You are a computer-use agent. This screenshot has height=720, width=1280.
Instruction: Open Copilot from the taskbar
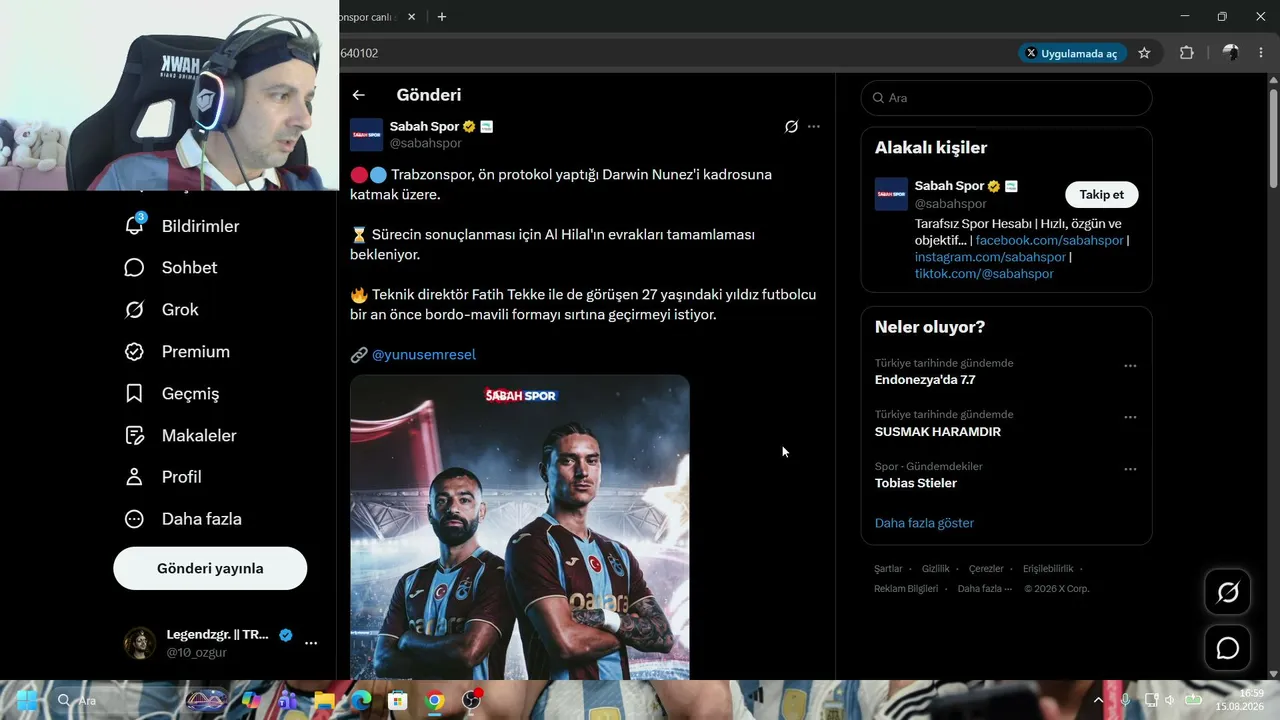(251, 700)
